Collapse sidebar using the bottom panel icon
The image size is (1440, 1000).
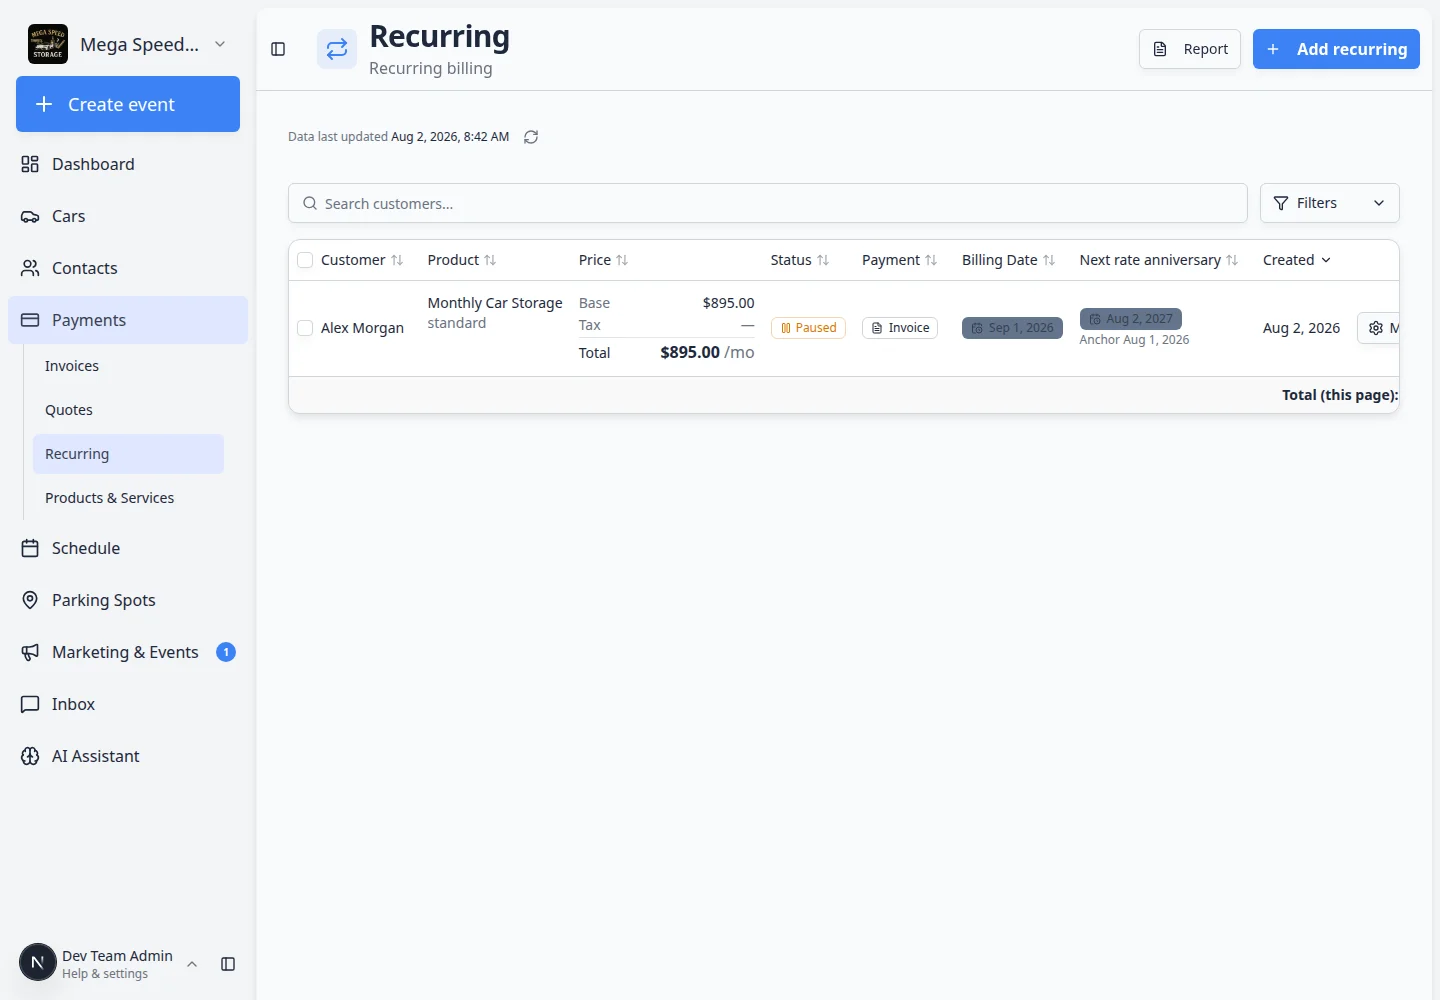click(228, 964)
